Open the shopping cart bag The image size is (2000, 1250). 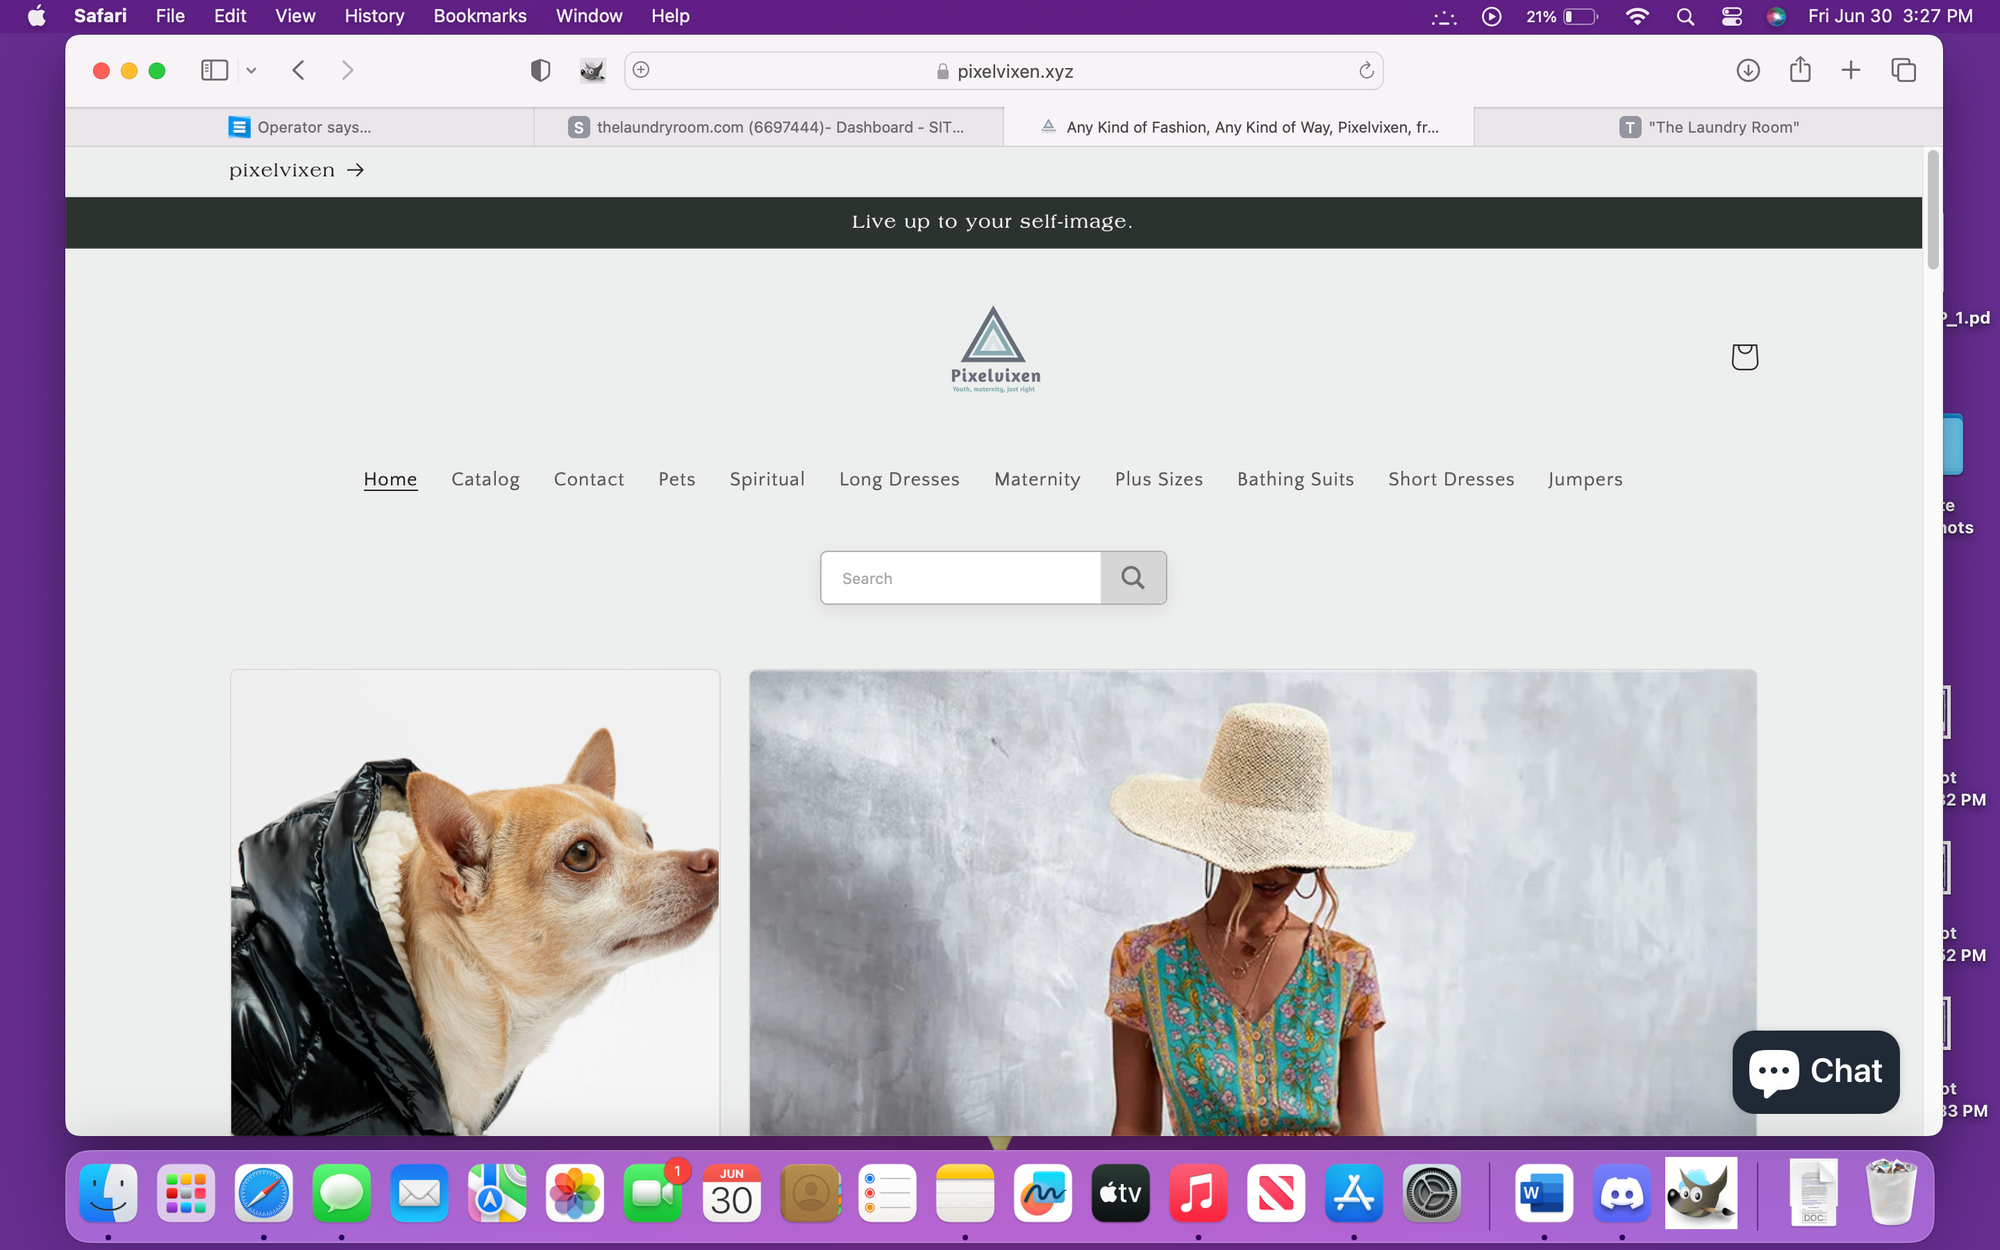click(x=1745, y=357)
